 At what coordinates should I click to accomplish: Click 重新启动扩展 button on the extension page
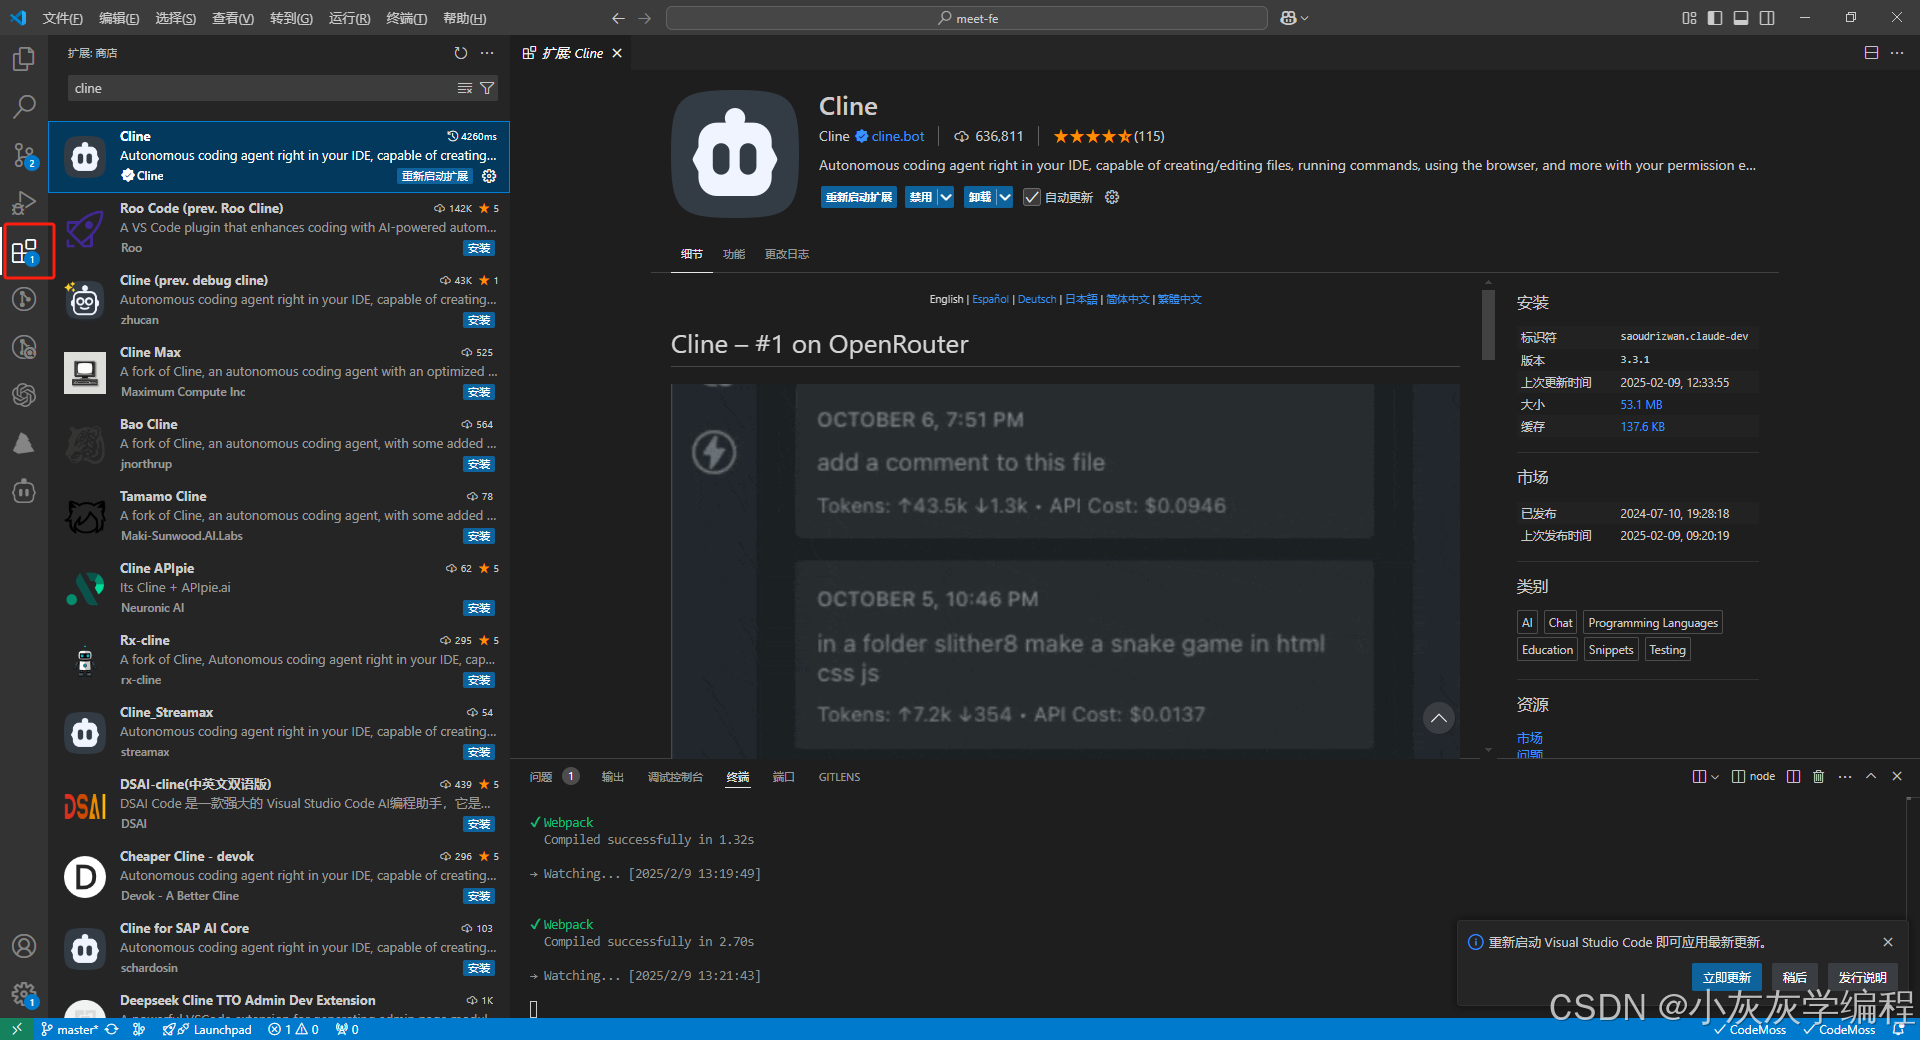[859, 197]
